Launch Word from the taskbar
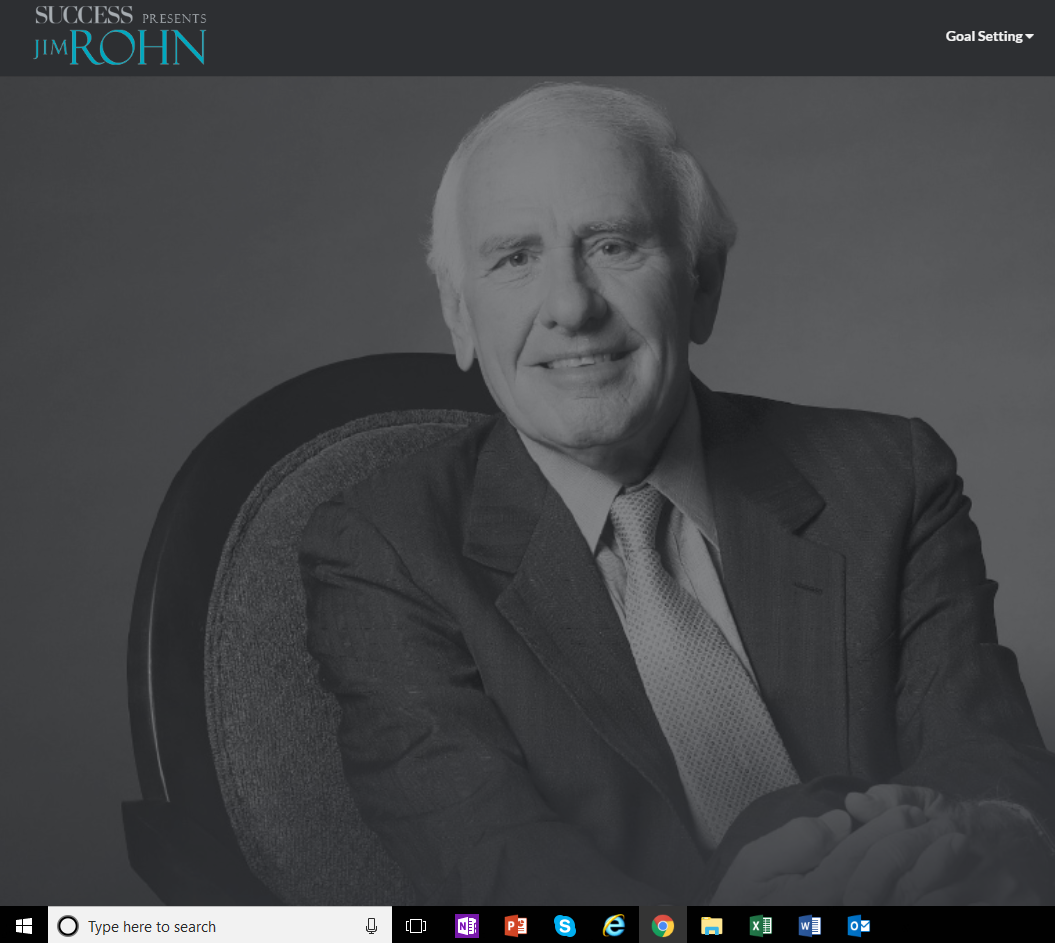1055x943 pixels. point(809,926)
